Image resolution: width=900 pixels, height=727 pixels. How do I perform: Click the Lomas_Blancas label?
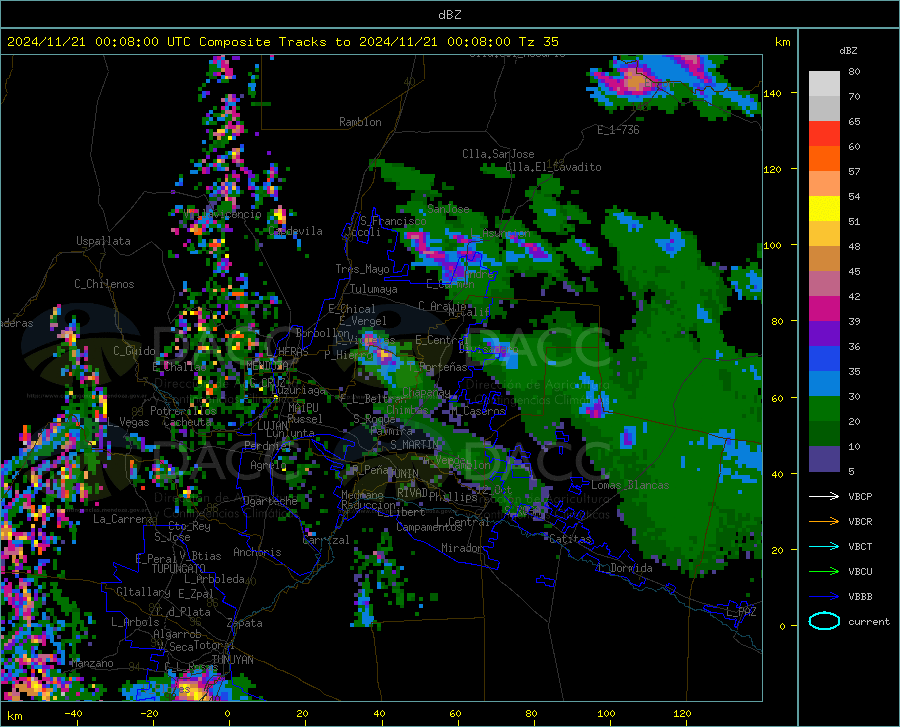point(630,485)
